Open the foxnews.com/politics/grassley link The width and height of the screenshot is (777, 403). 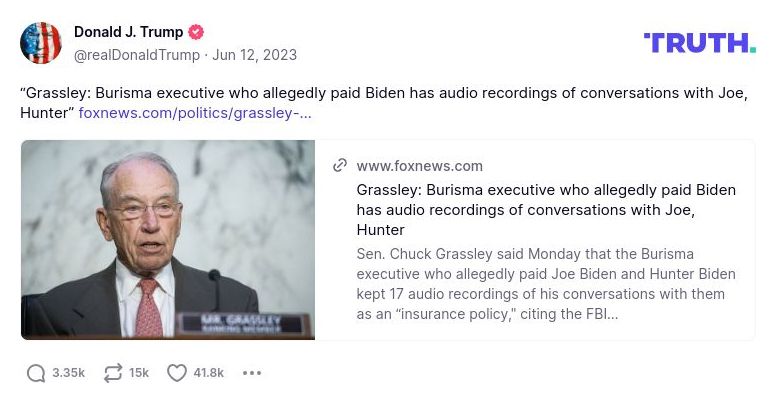coord(195,113)
